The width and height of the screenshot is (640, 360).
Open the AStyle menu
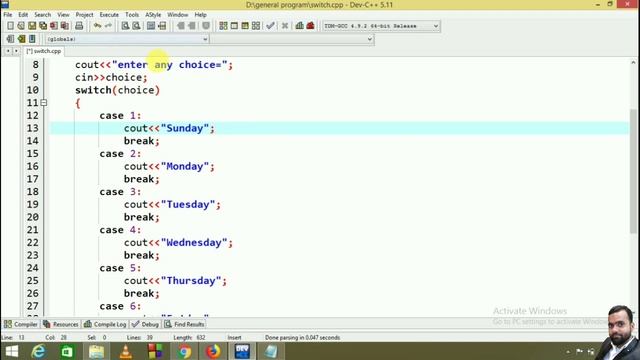coord(153,15)
